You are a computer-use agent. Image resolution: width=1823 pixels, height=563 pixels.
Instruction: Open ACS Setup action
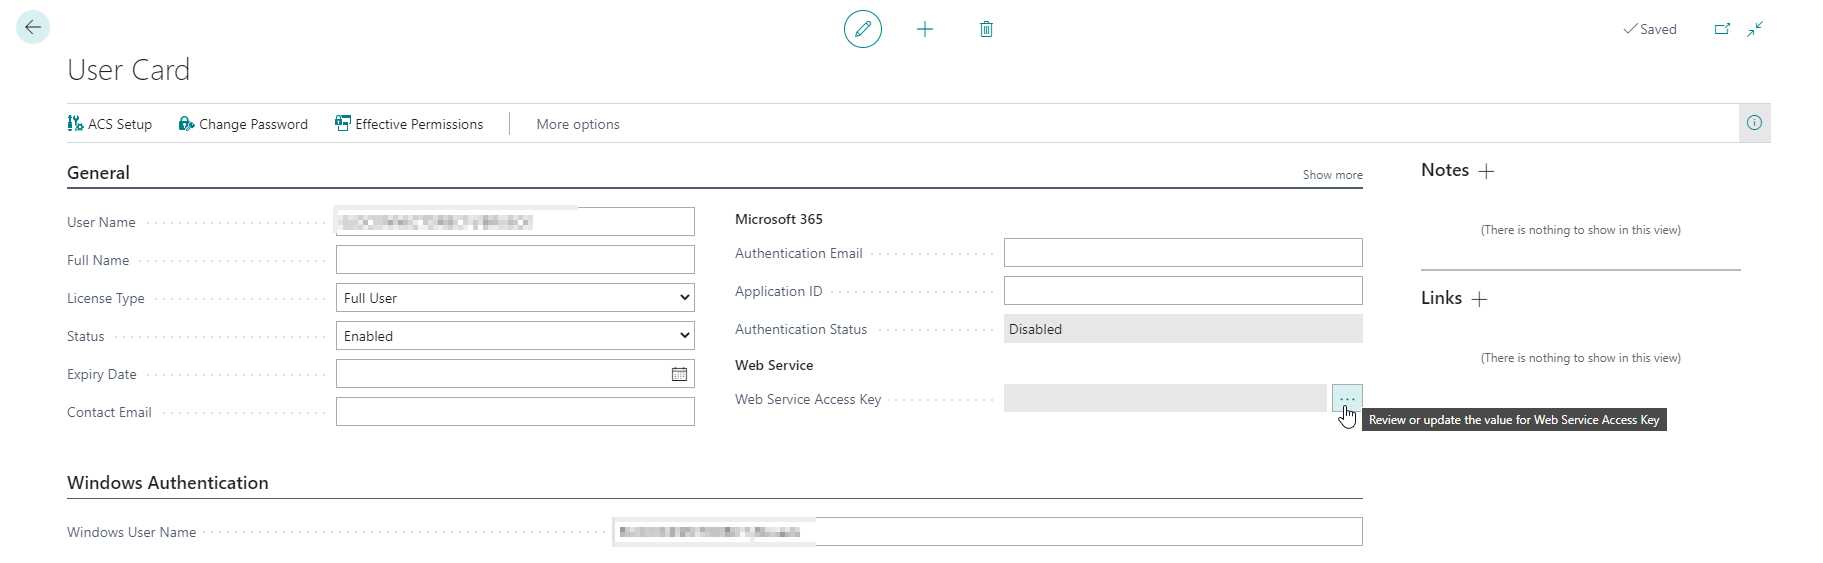pyautogui.click(x=110, y=124)
